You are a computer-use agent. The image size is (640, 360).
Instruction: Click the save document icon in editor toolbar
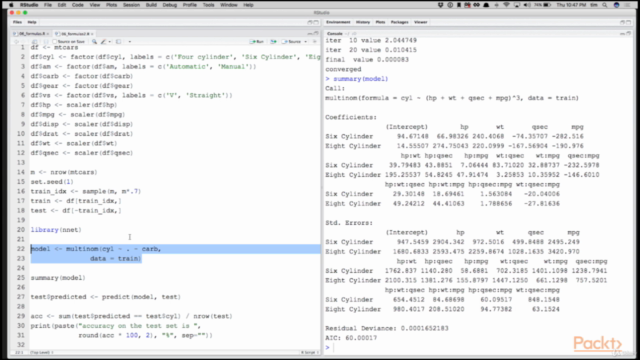46,42
